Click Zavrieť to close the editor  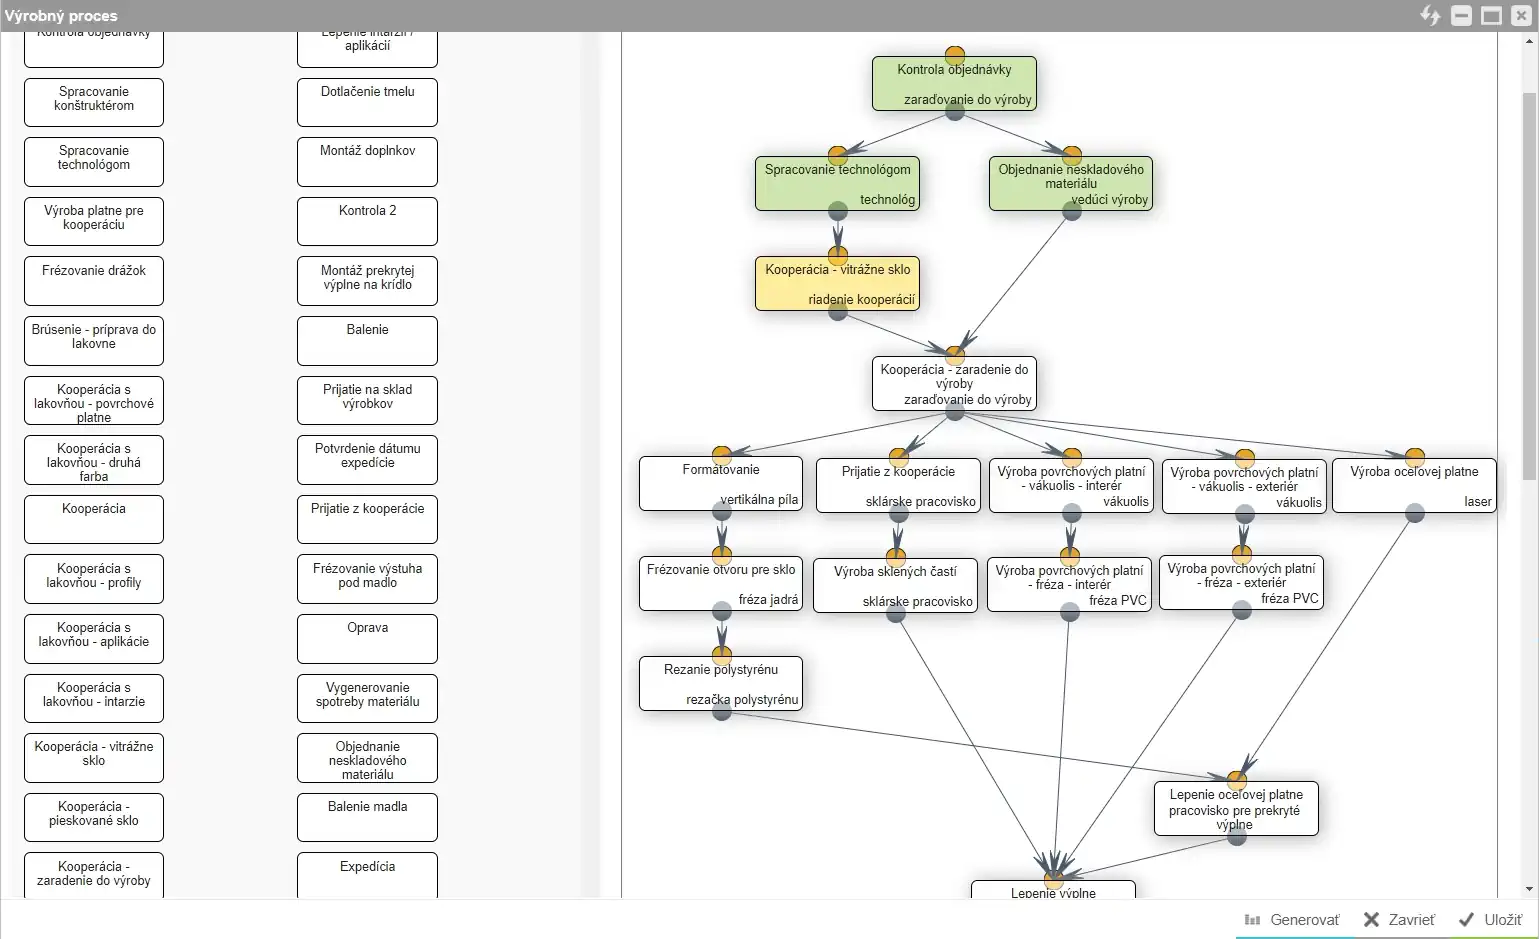click(x=1399, y=920)
